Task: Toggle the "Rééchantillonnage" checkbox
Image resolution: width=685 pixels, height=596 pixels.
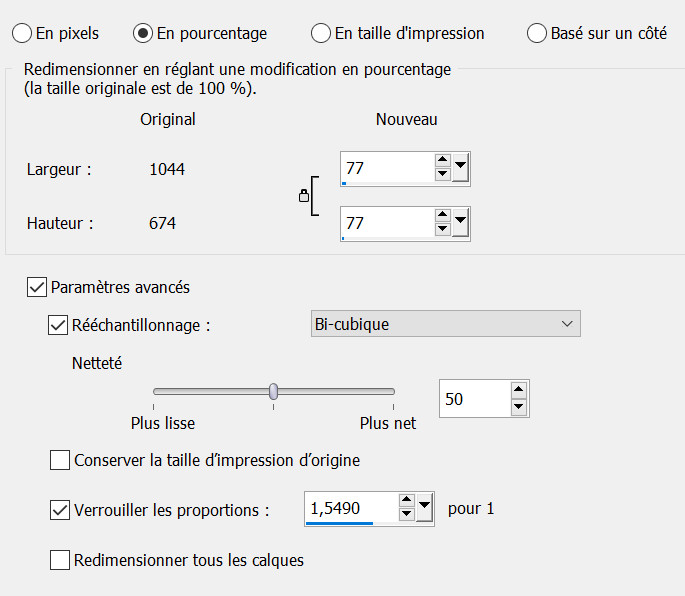Action: (58, 325)
